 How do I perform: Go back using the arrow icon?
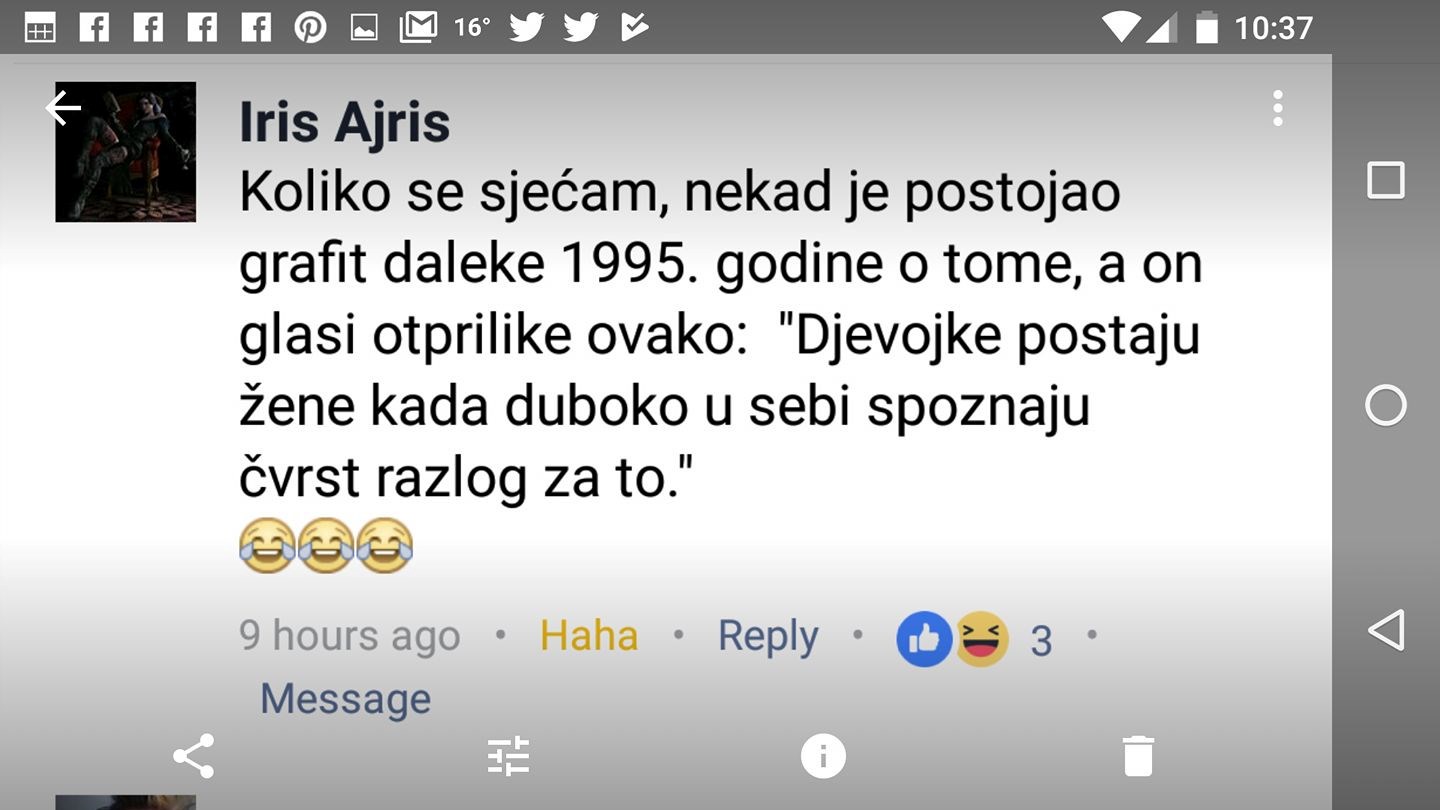[x=63, y=107]
